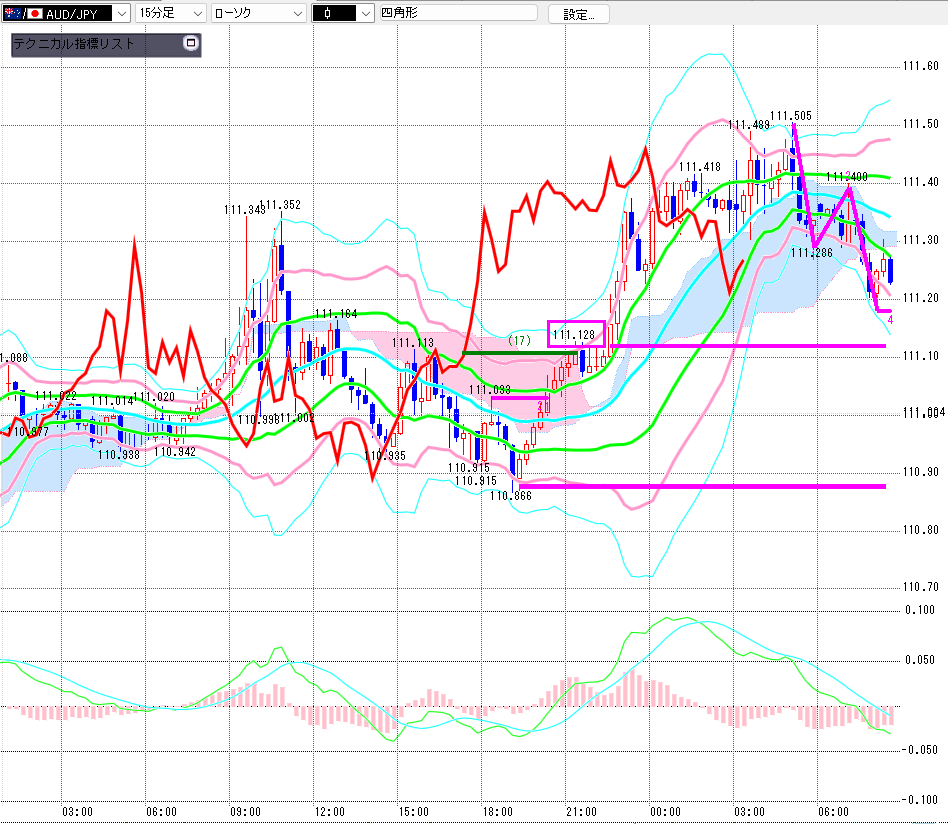This screenshot has height=824, width=948.
Task: Click the テクニカル指標リスト panel title
Action: (74, 44)
